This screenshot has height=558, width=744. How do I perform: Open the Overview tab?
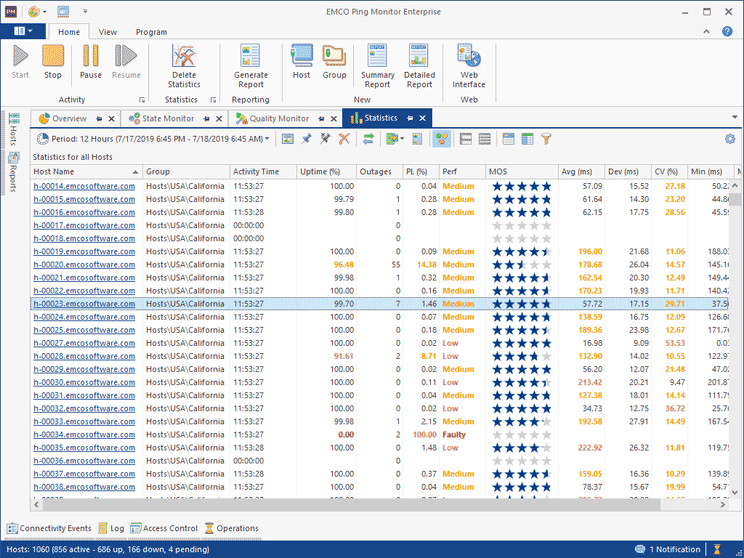pos(69,119)
